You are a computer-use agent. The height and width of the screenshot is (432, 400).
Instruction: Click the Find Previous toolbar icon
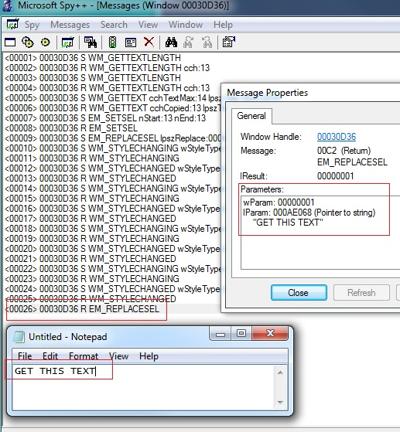[x=207, y=42]
